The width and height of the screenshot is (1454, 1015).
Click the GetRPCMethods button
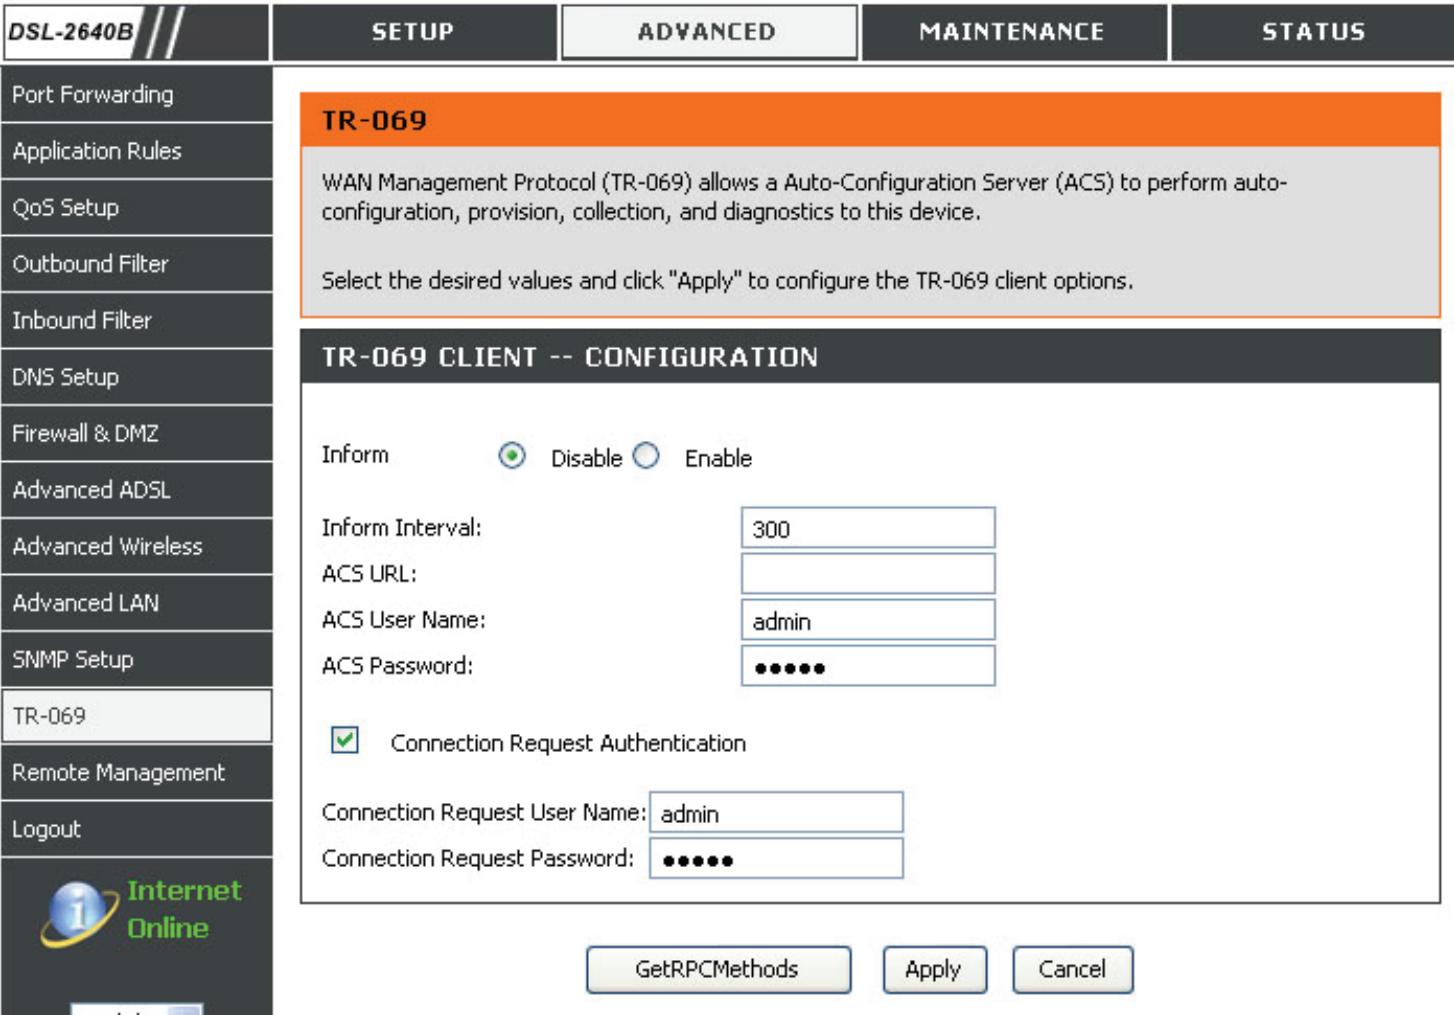point(717,969)
